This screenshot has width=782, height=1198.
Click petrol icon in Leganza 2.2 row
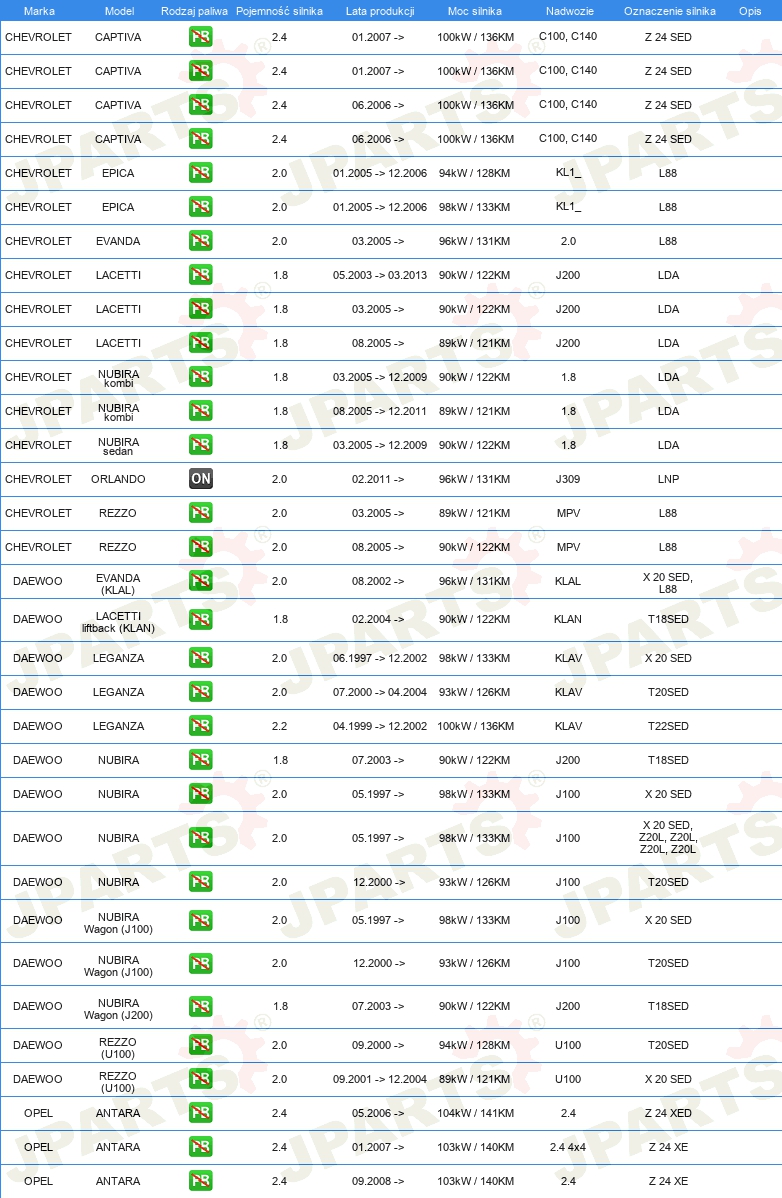(x=201, y=726)
